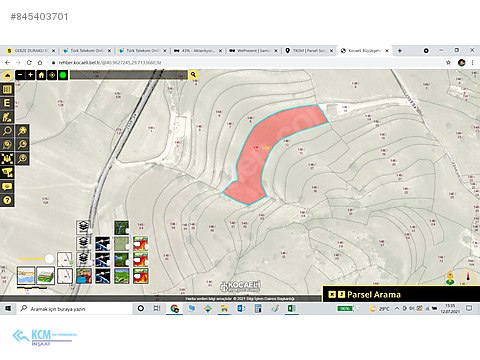
Task: Toggle the lowest layer stack option
Action: (x=84, y=259)
